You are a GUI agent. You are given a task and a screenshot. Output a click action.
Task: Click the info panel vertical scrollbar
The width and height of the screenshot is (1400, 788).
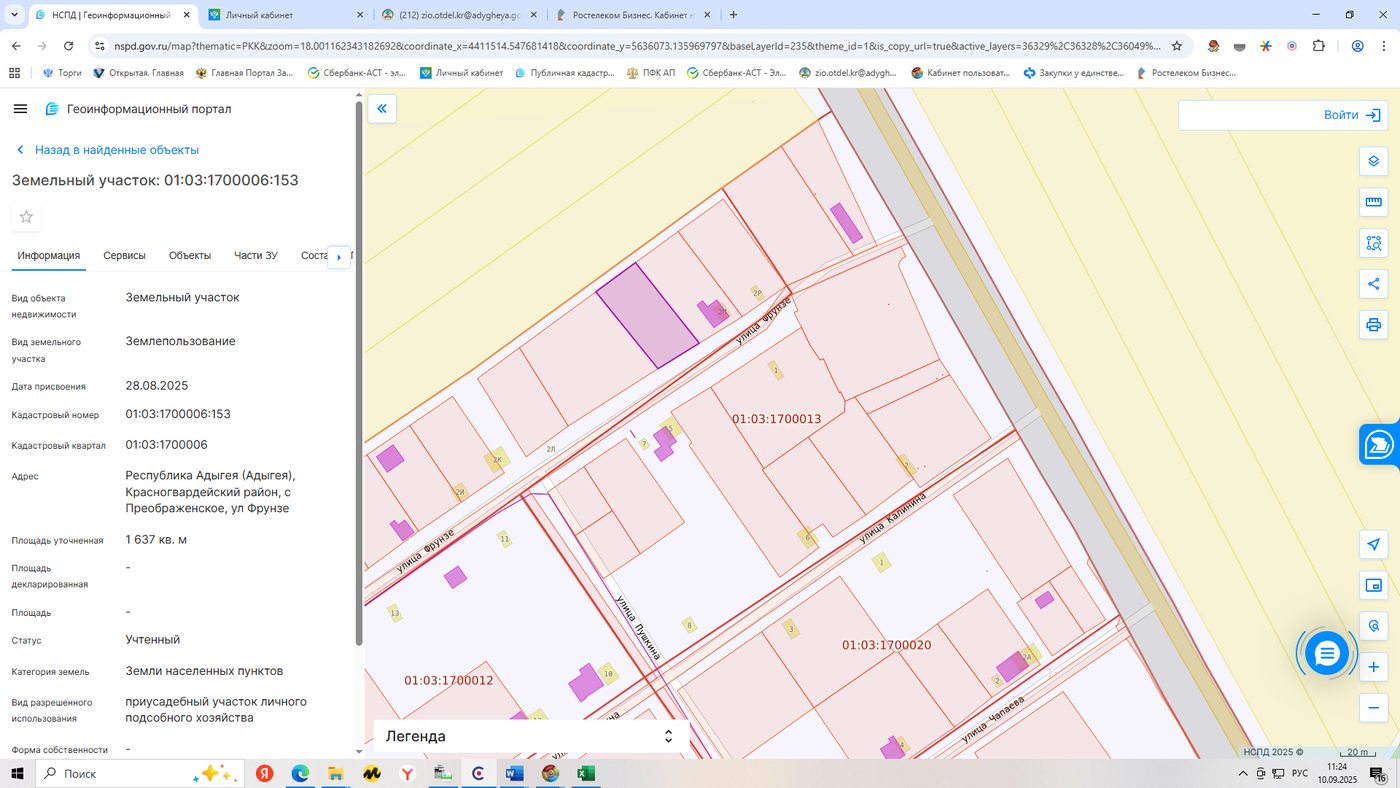click(359, 372)
